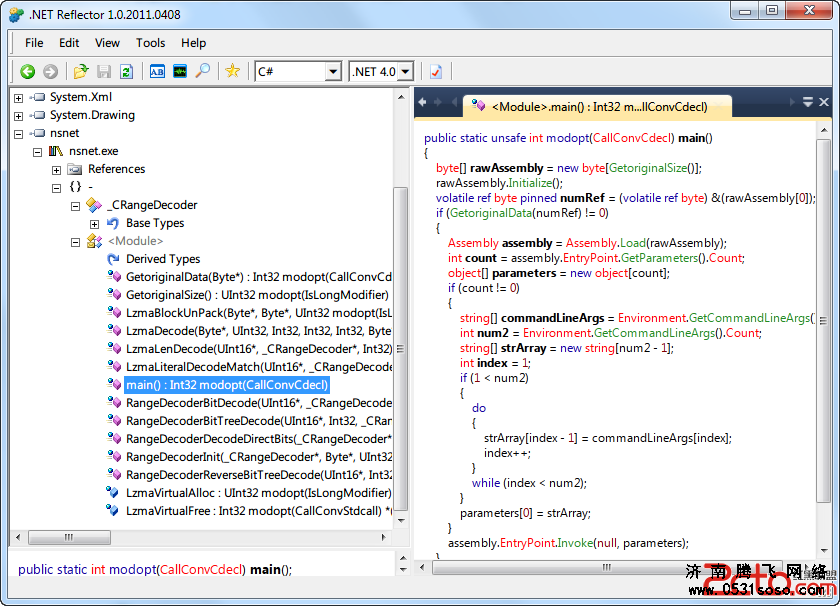Collapse the <Module> node
The width and height of the screenshot is (840, 606).
[76, 242]
